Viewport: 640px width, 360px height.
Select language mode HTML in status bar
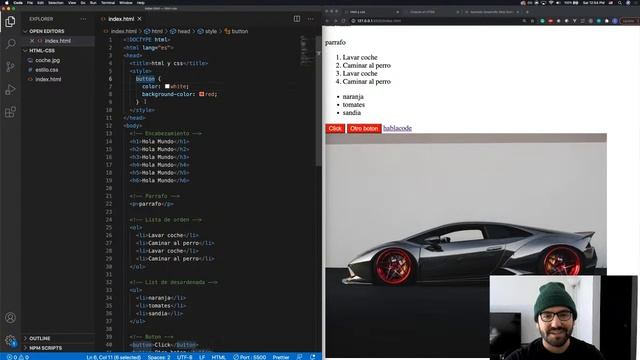point(218,357)
